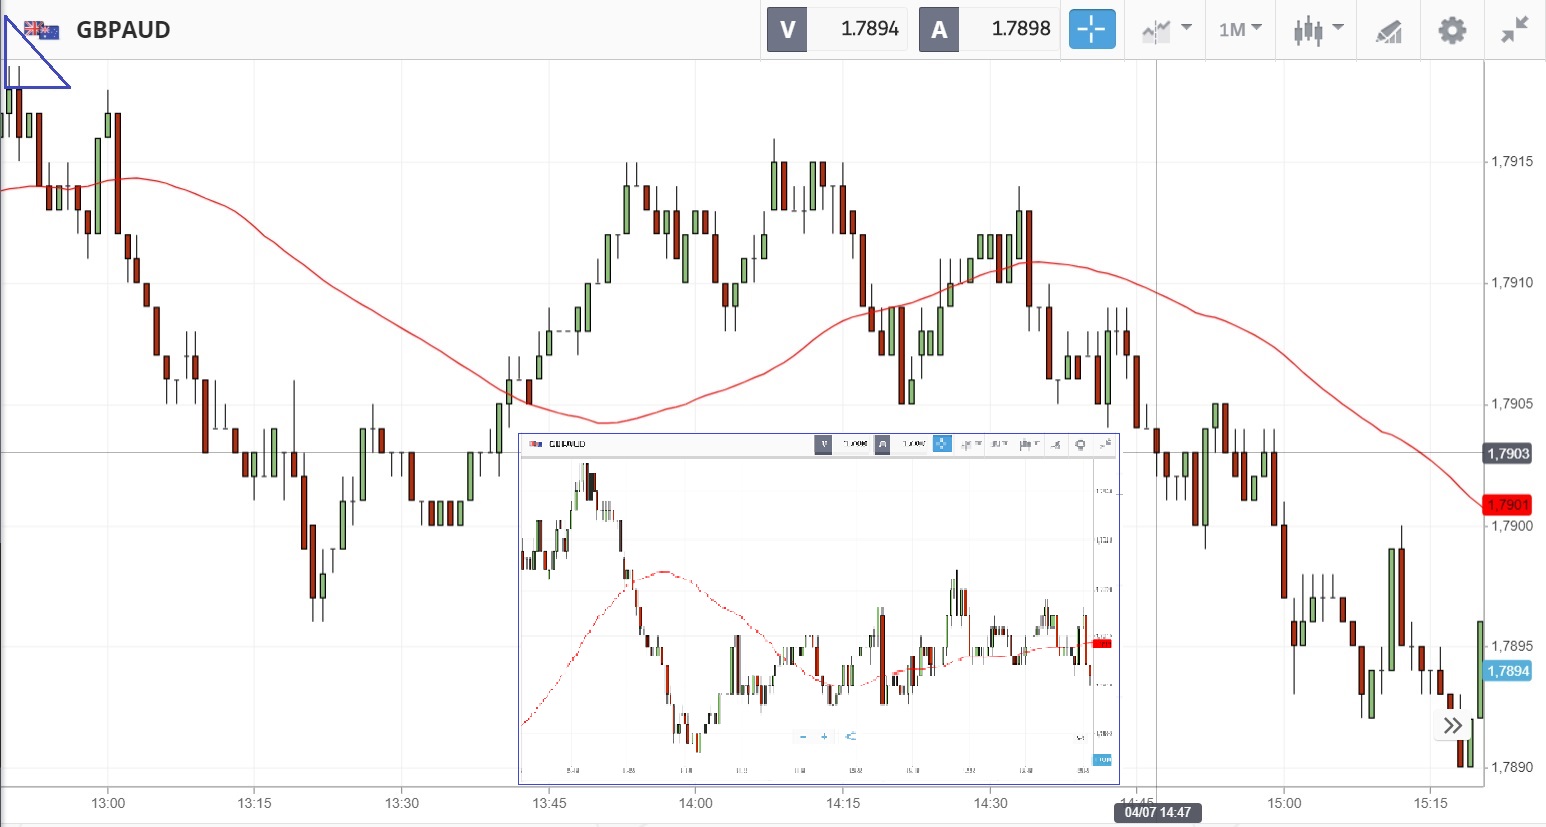Click the share icon in the mini chart
The width and height of the screenshot is (1546, 827).
point(850,737)
